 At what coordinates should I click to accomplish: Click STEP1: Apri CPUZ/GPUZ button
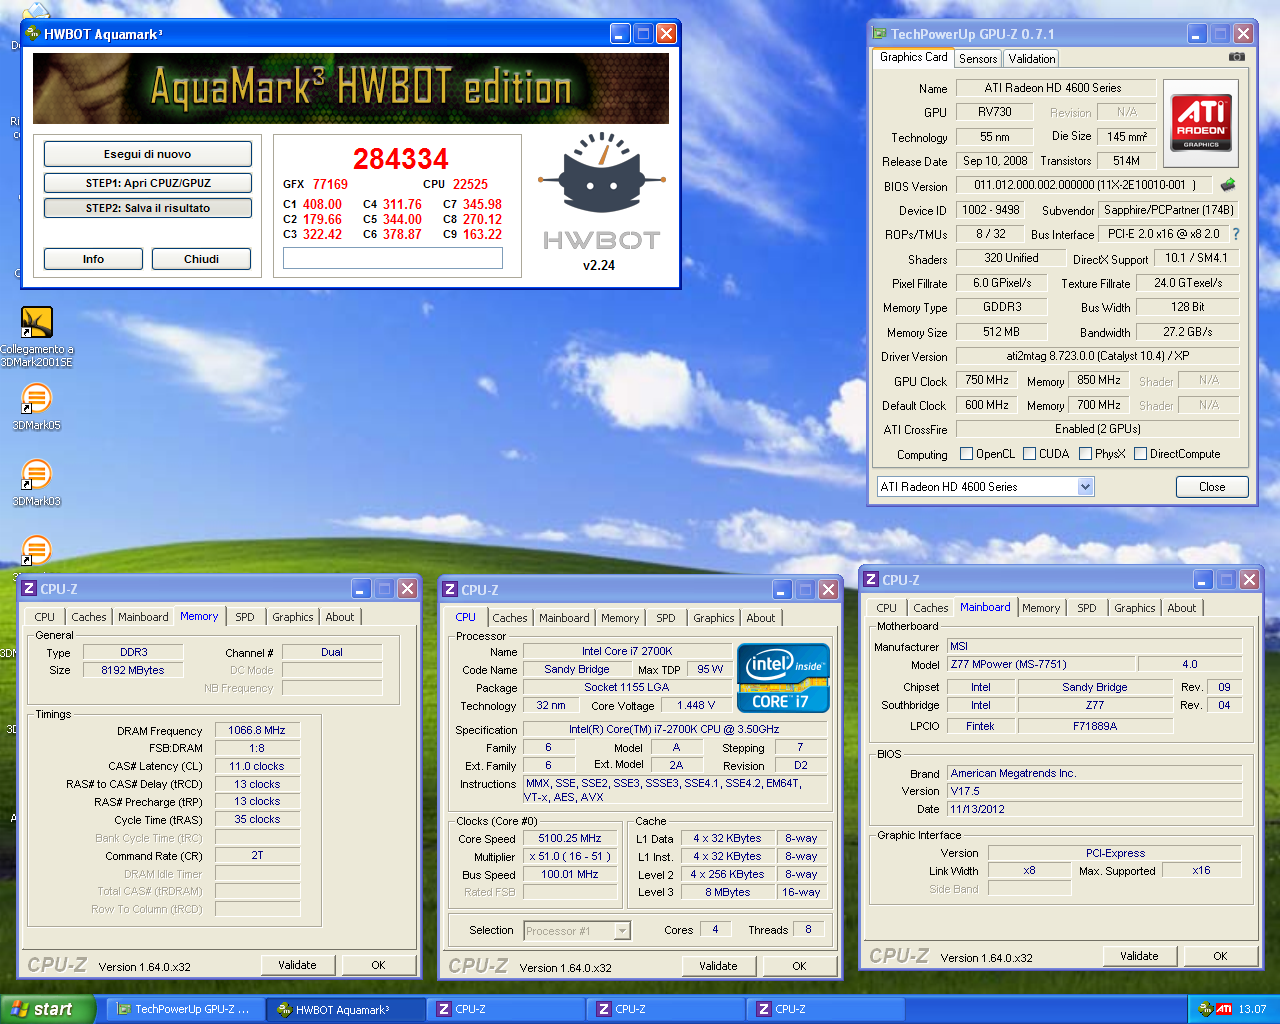148,183
